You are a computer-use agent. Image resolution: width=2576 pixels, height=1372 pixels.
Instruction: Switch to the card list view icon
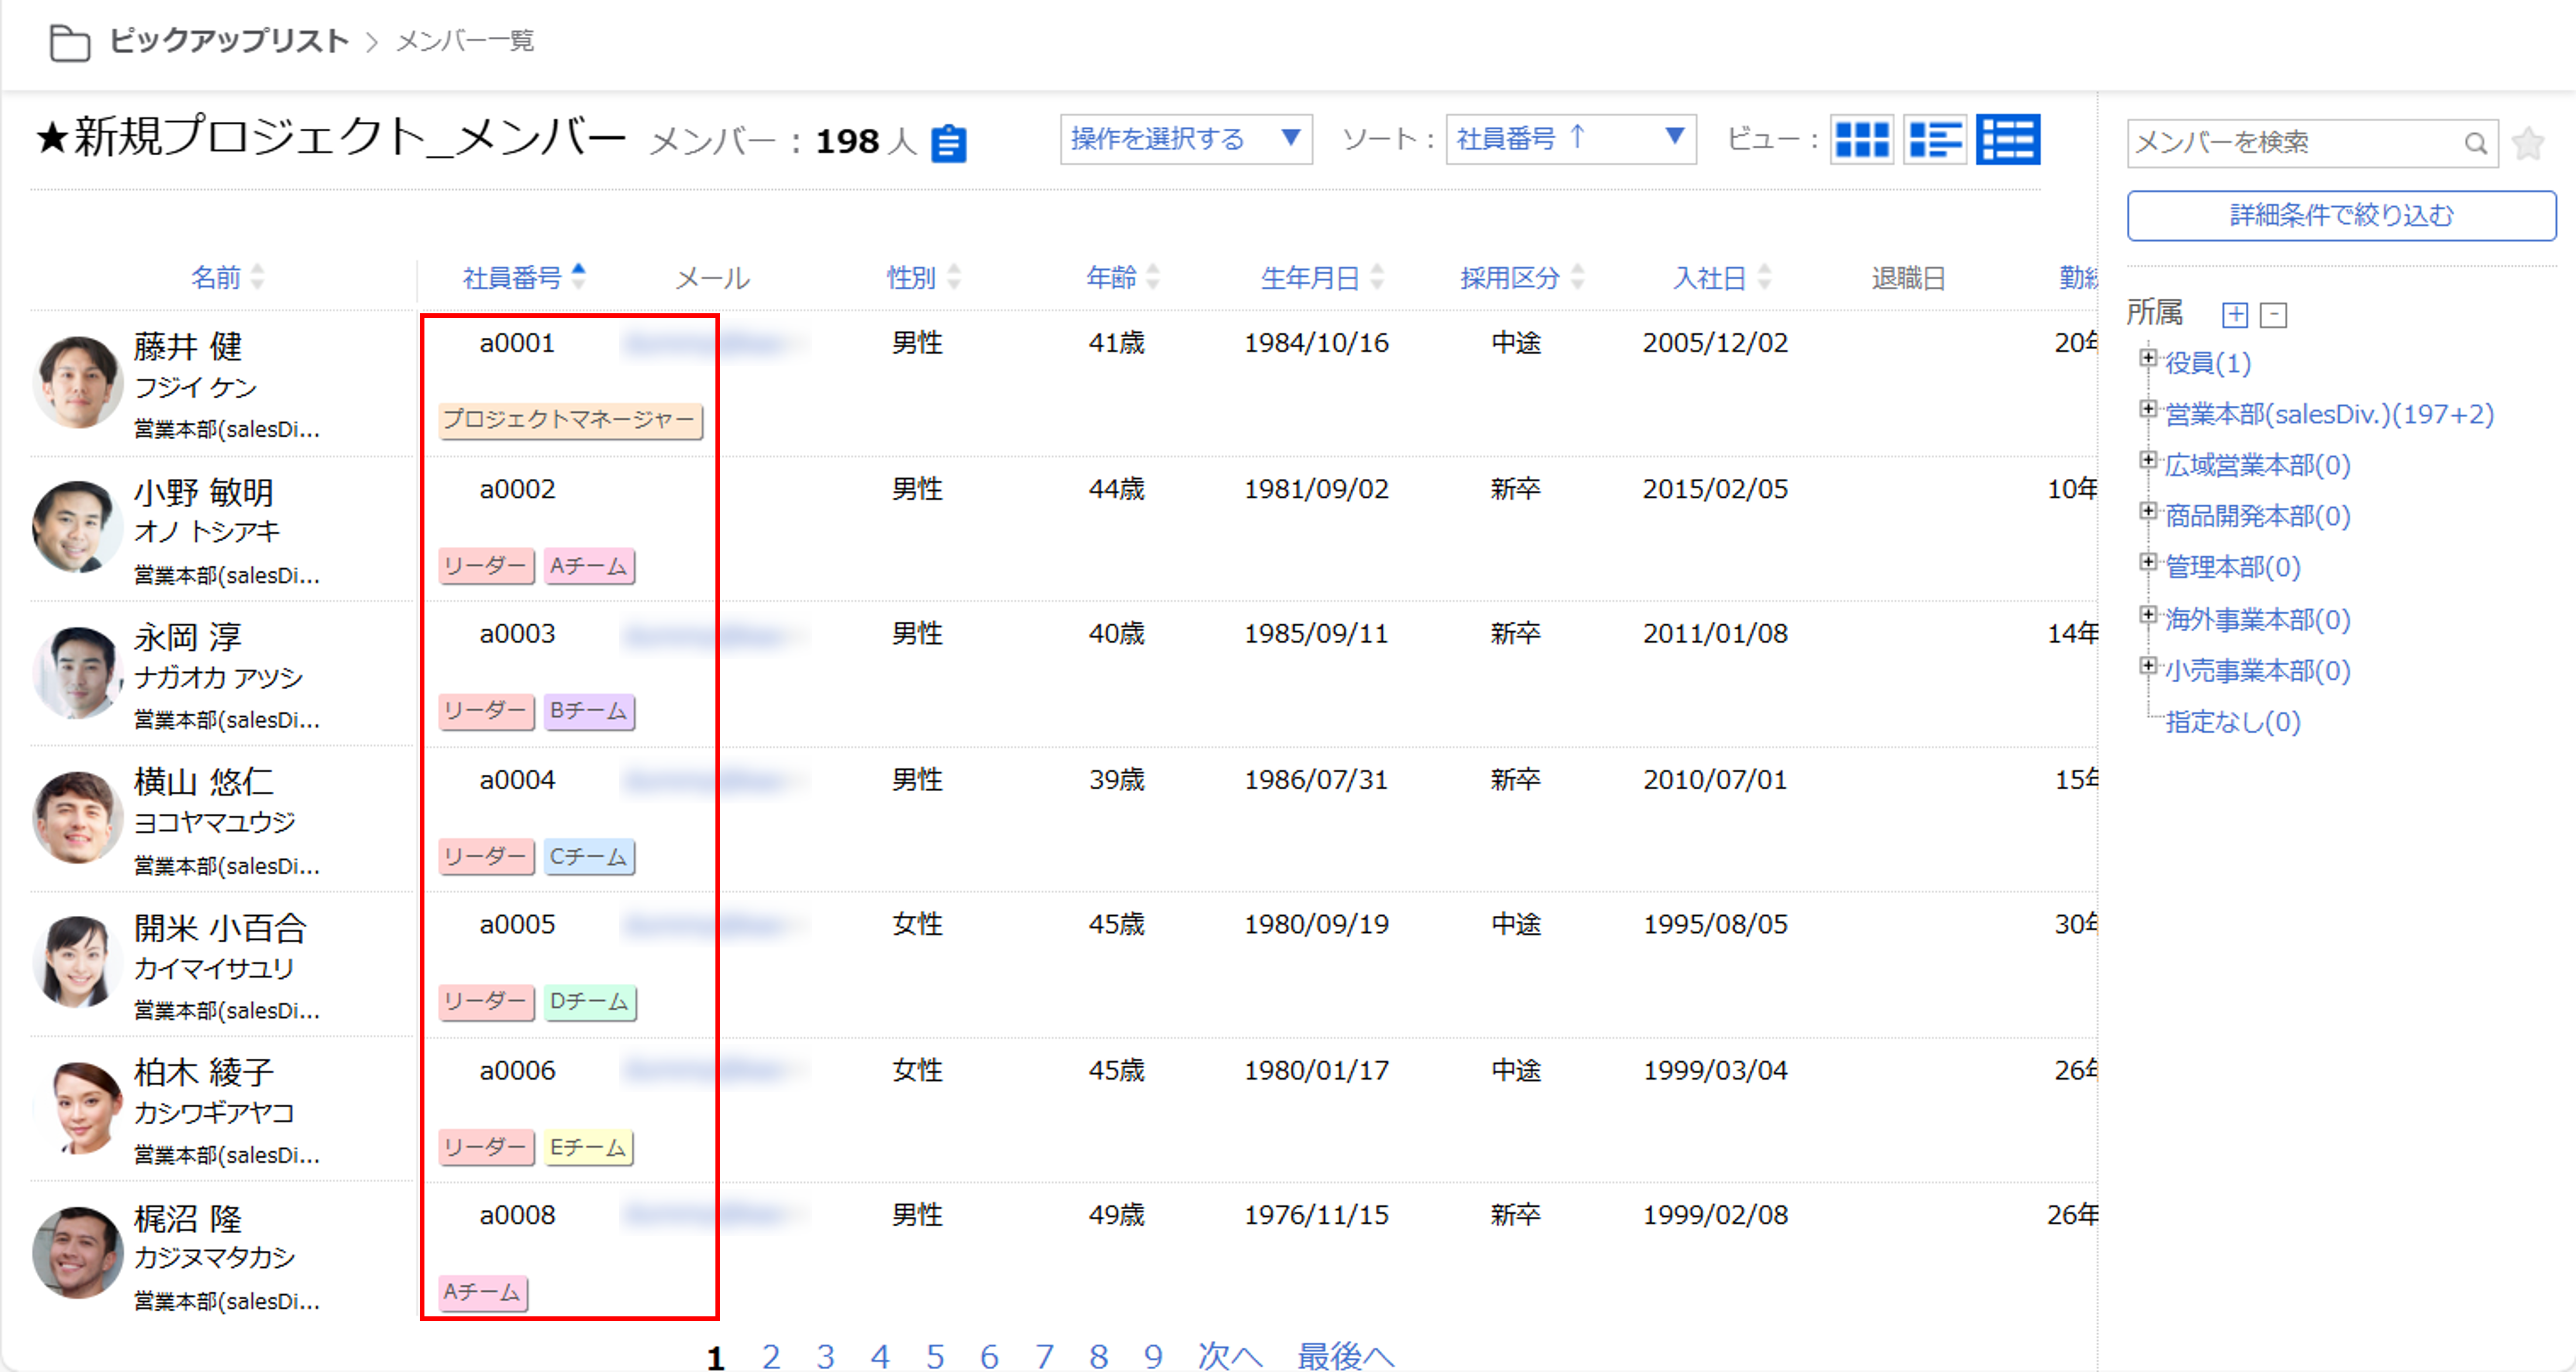coord(1934,139)
